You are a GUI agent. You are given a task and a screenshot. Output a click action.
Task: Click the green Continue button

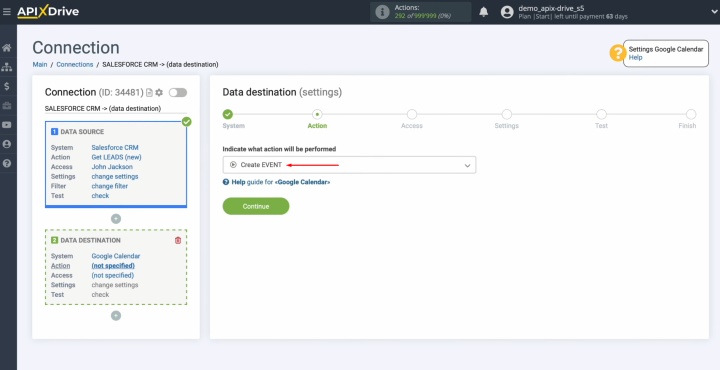pos(256,206)
